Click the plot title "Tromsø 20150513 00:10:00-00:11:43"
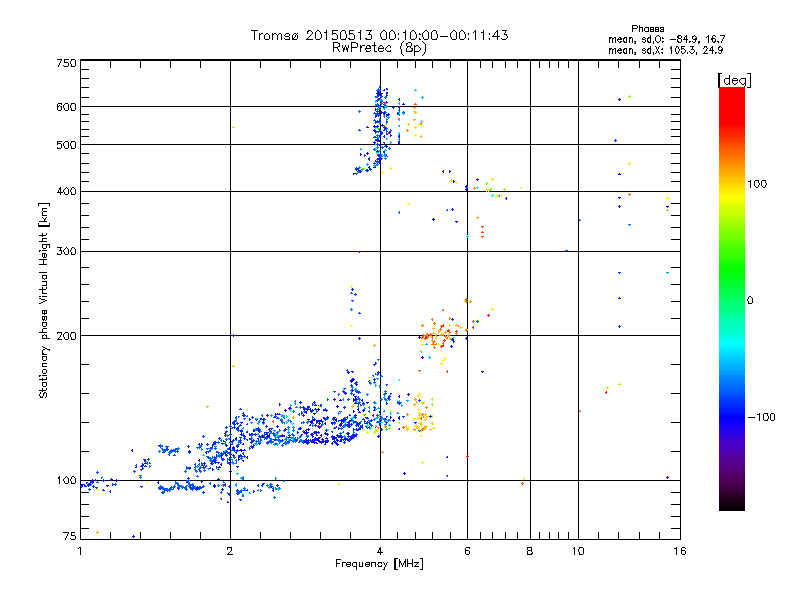The image size is (800, 600). coord(379,35)
